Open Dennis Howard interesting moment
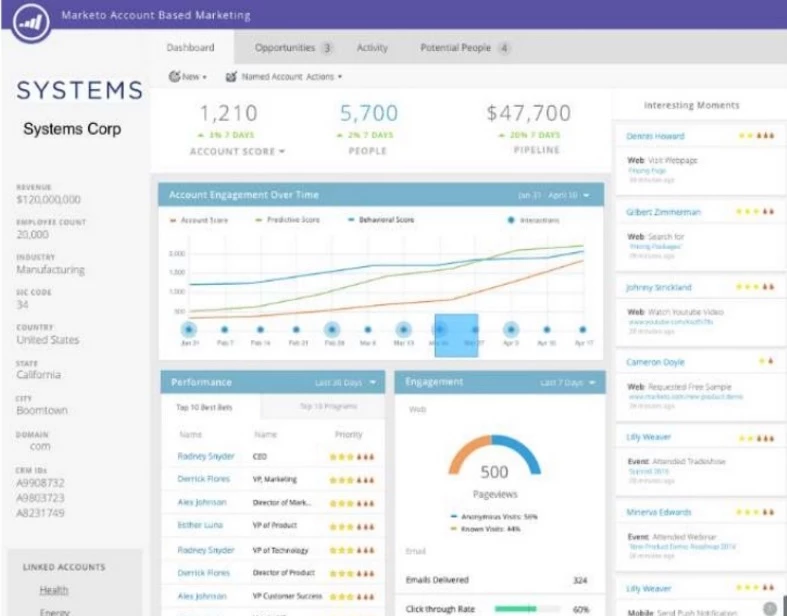The height and width of the screenshot is (616, 787). pyautogui.click(x=655, y=136)
